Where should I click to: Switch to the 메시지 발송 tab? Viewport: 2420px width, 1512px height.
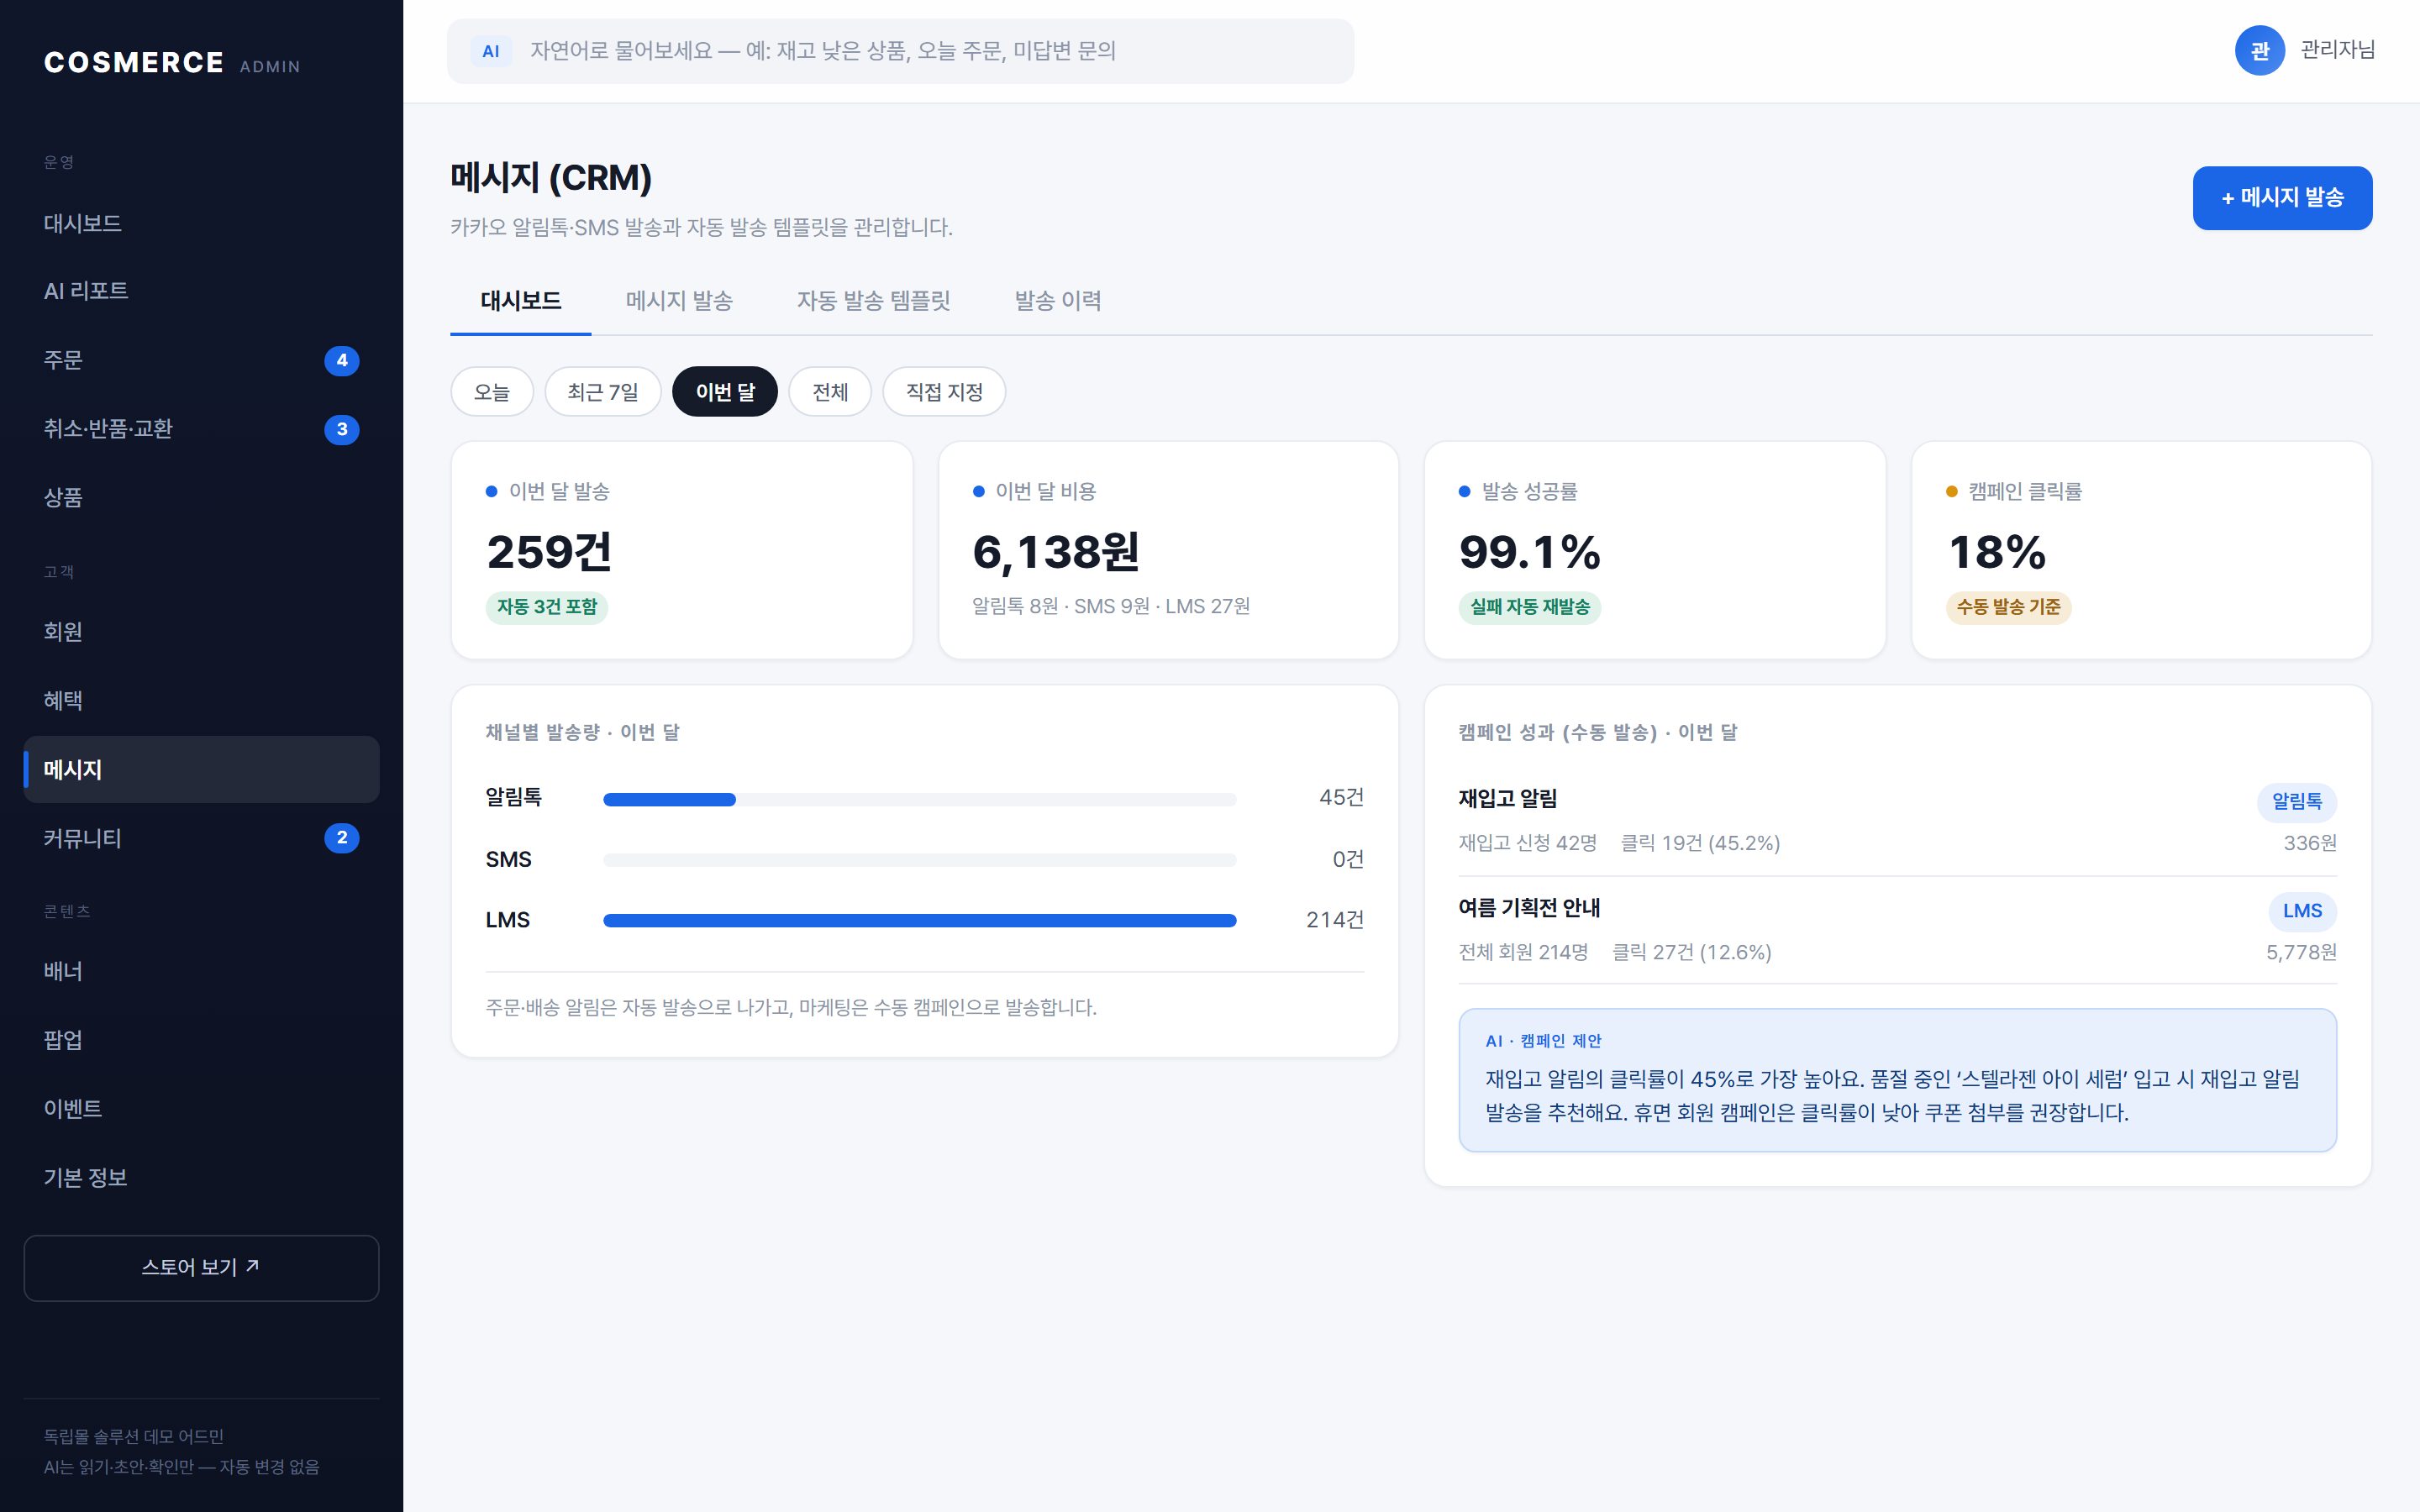[x=679, y=301]
